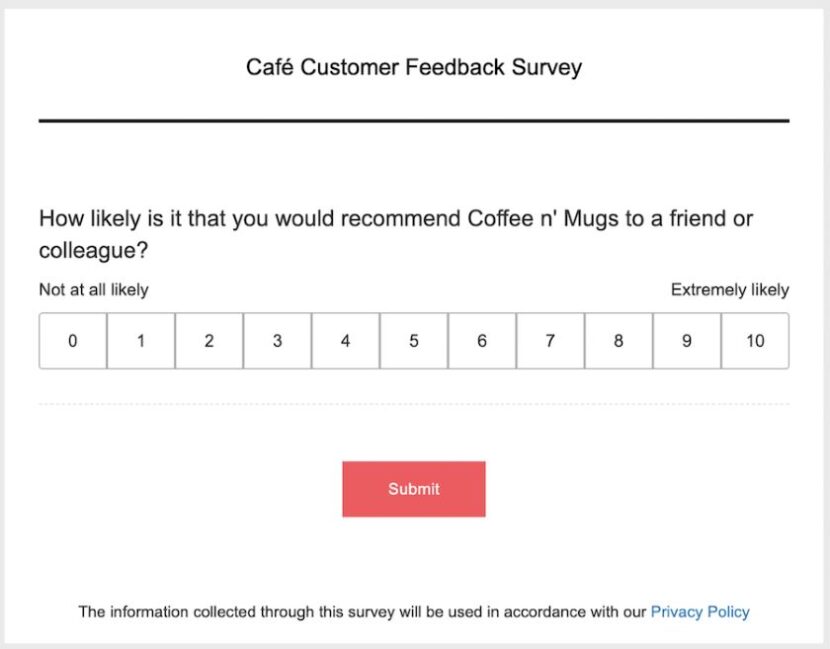The height and width of the screenshot is (649, 830).
Task: Select rating 8 on the scale
Action: [619, 340]
